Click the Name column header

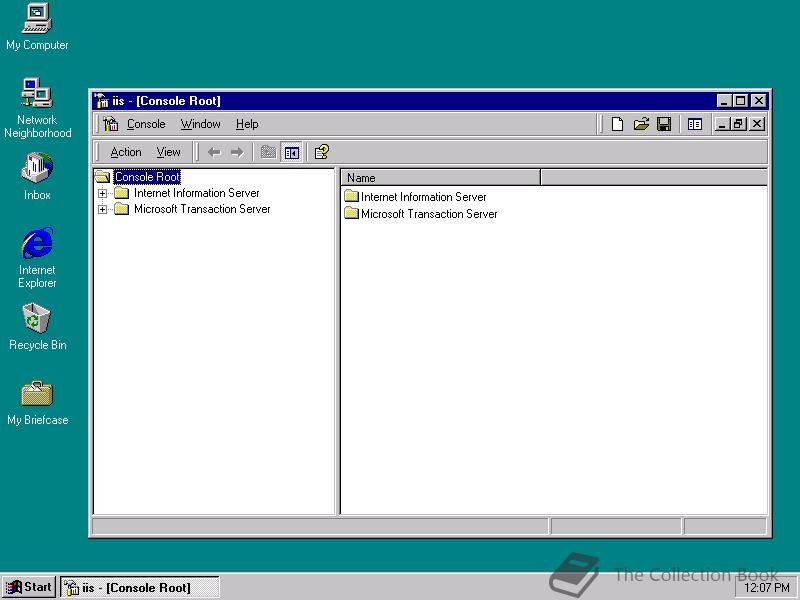pyautogui.click(x=440, y=178)
